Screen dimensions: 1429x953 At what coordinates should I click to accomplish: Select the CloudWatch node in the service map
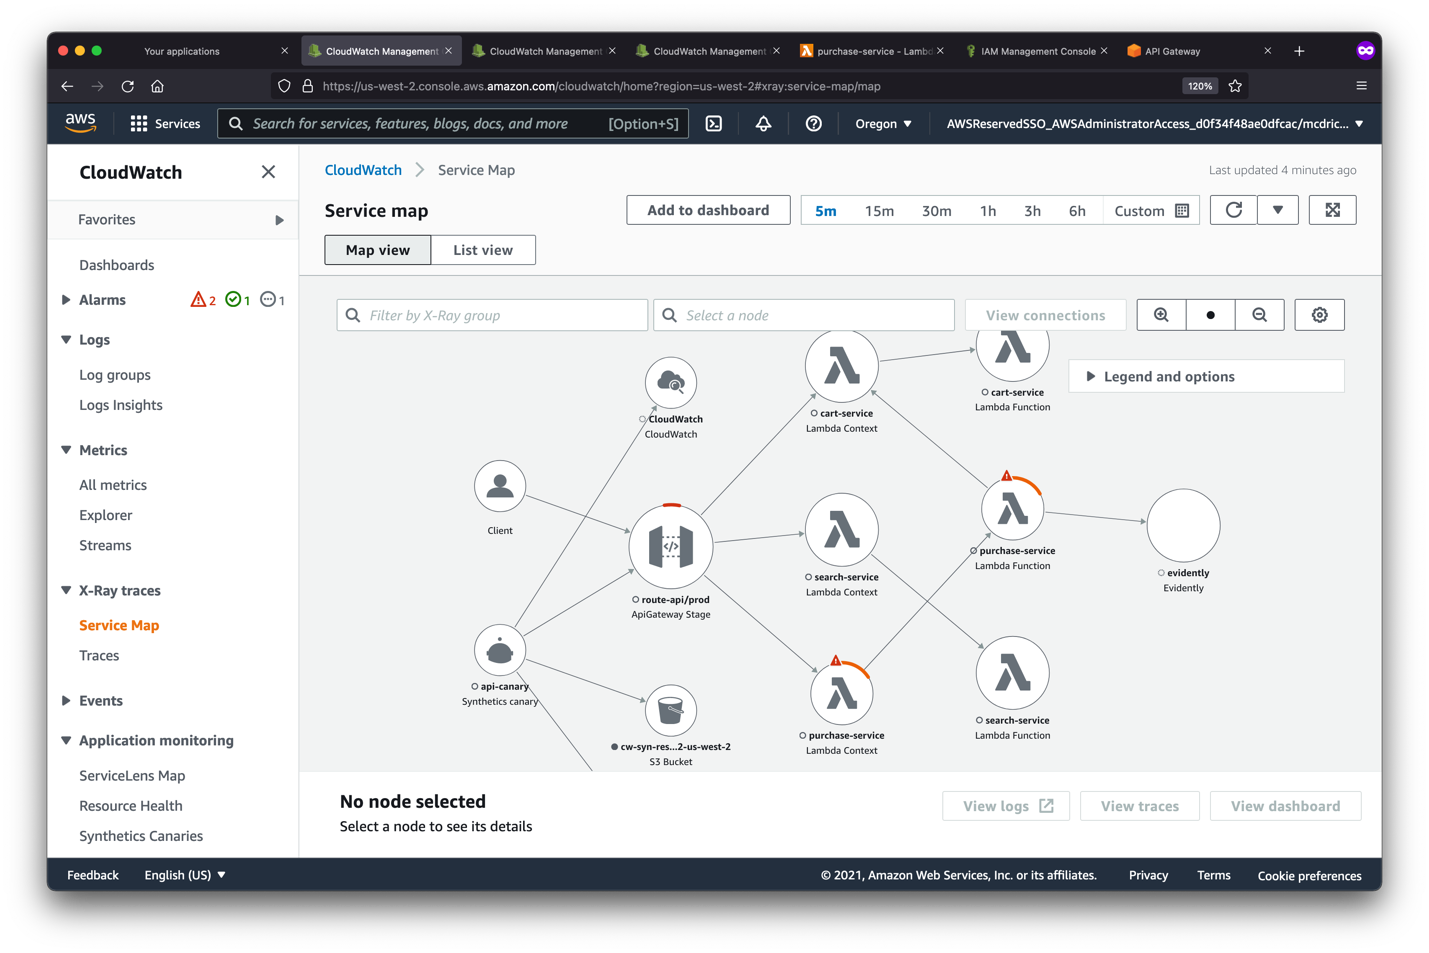pyautogui.click(x=670, y=382)
